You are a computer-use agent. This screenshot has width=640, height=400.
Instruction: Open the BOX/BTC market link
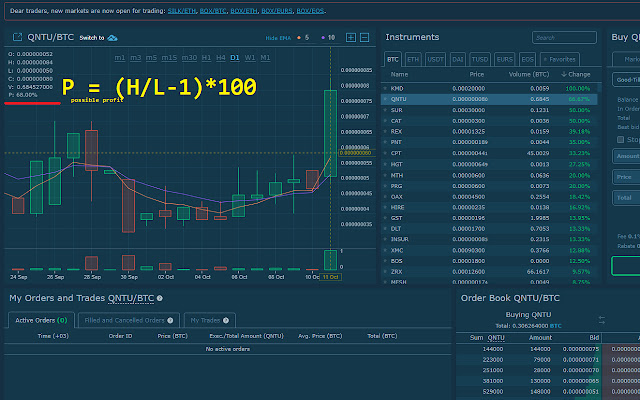pos(213,11)
